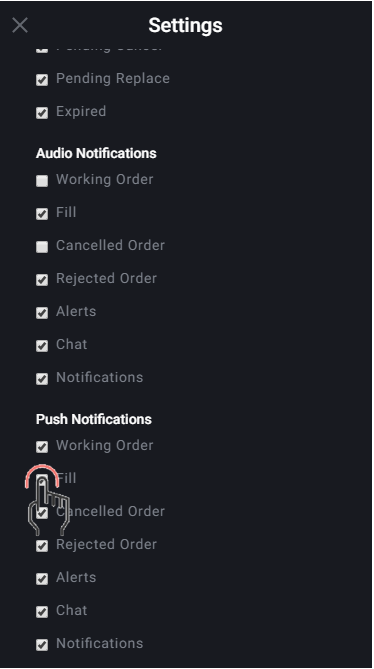Click the Pending Replace label text
The width and height of the screenshot is (374, 669).
coord(113,79)
